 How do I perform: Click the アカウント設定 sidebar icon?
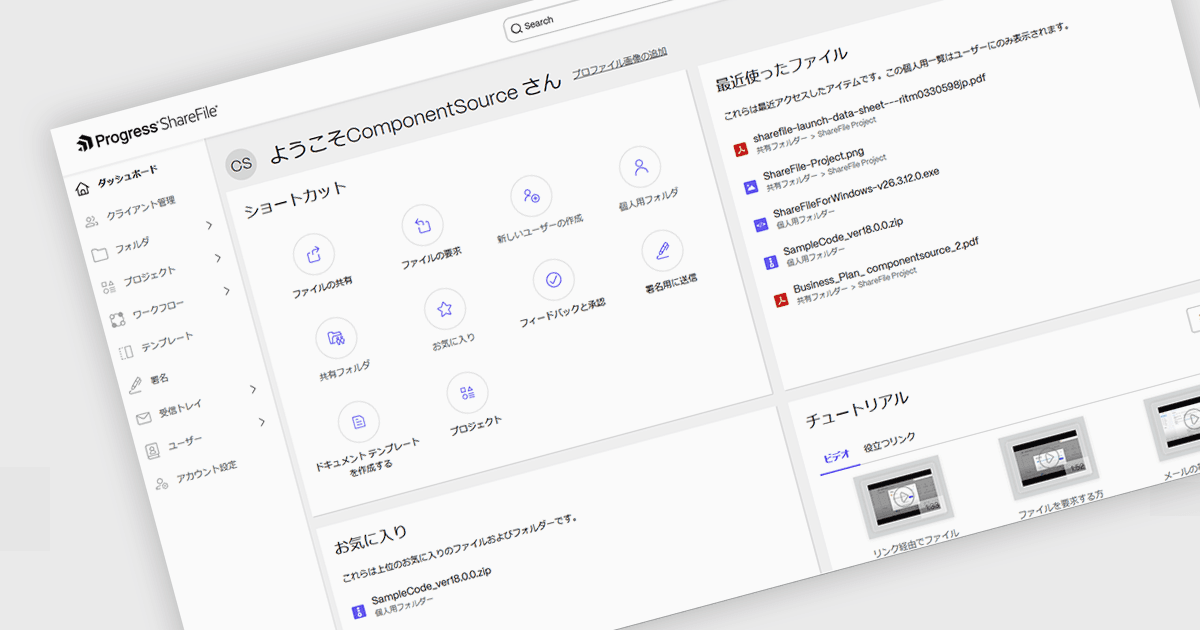[162, 485]
